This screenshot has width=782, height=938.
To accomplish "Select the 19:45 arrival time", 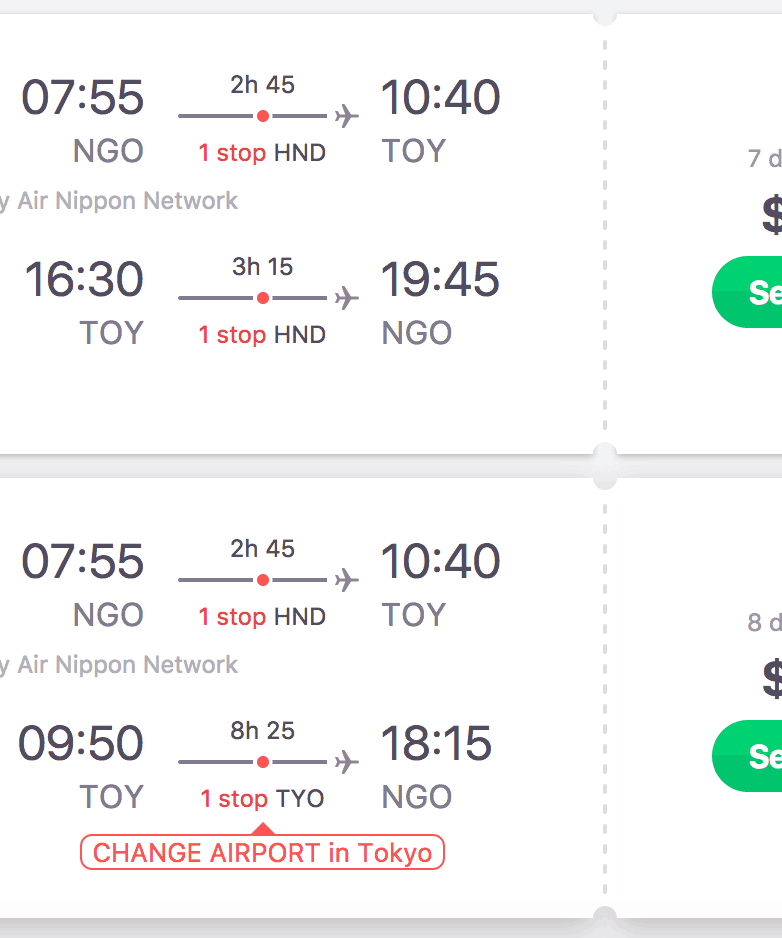I will click(440, 279).
